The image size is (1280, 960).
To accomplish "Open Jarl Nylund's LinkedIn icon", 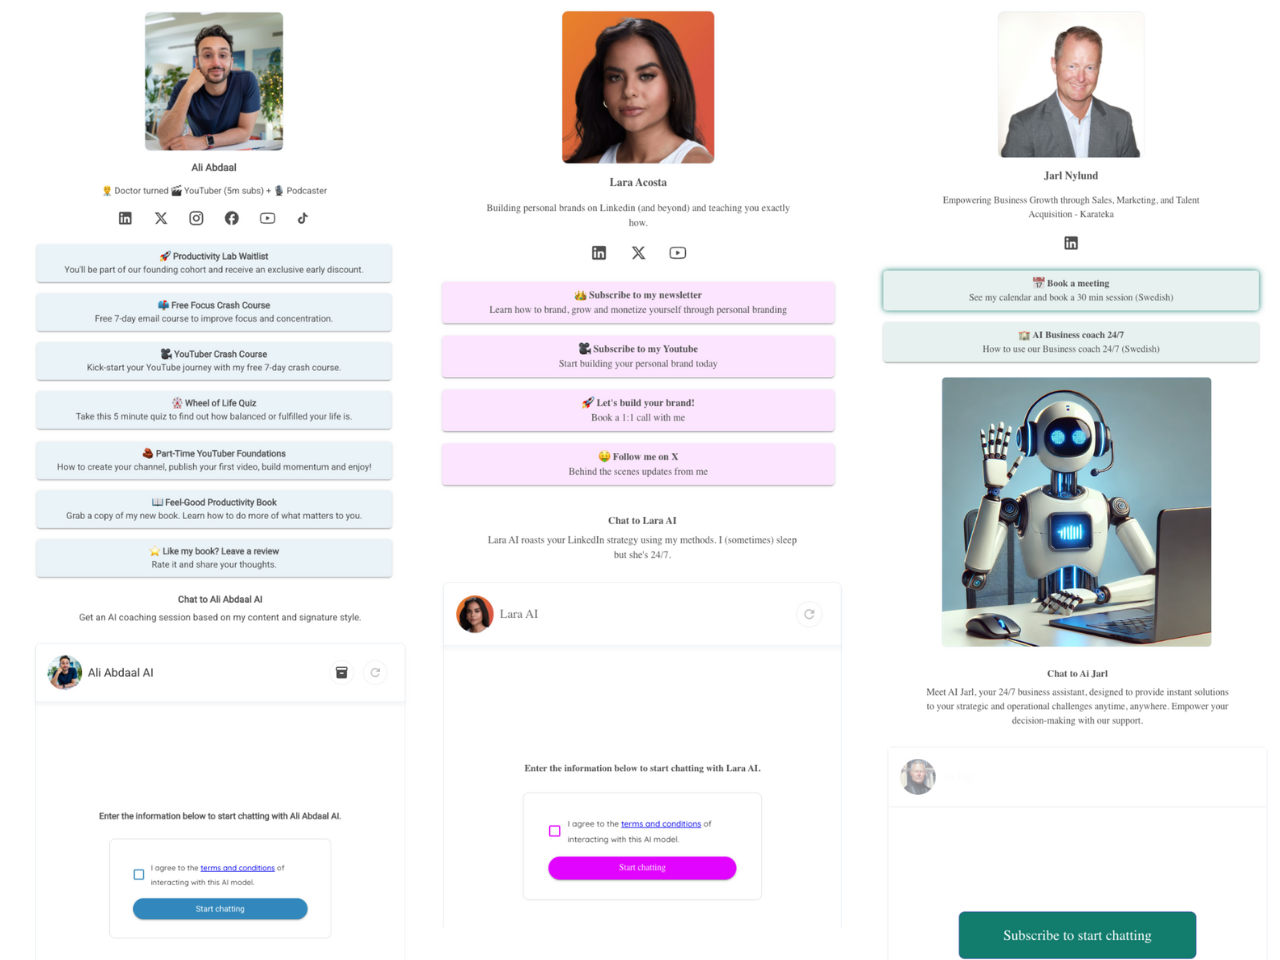I will tap(1071, 243).
